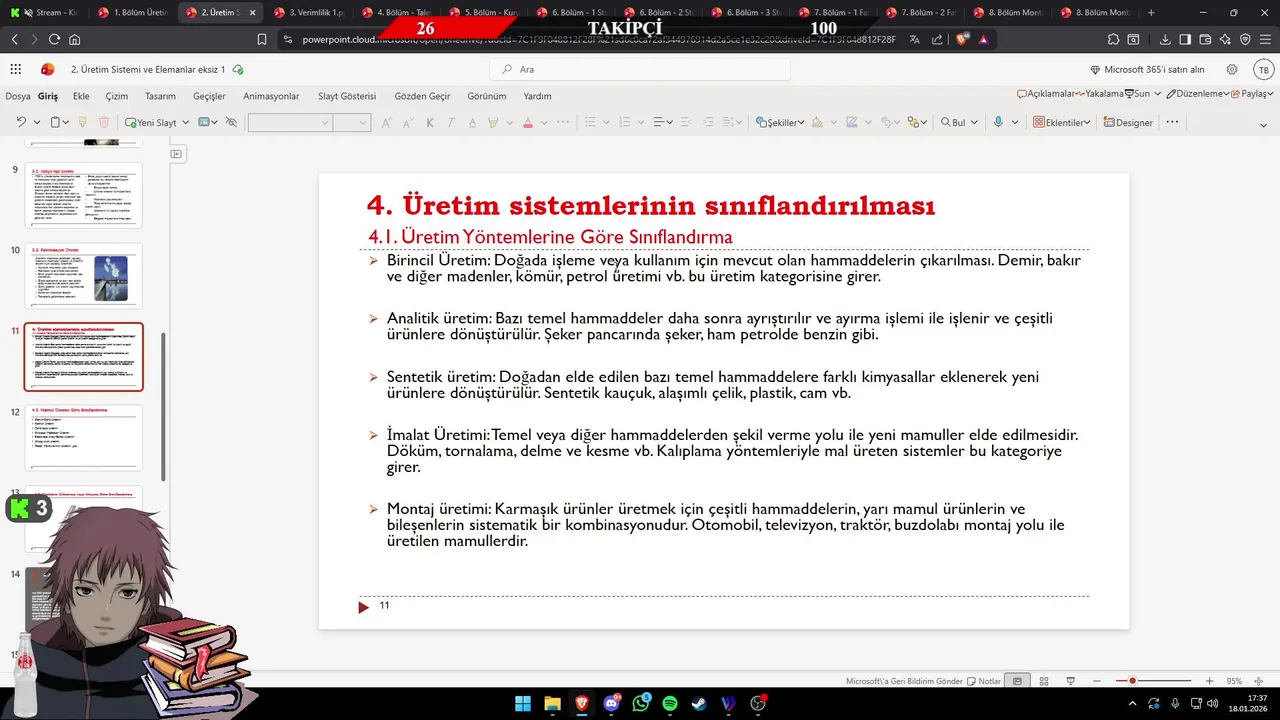The image size is (1280, 720).
Task: Start slideshow from status bar icon
Action: pos(1070,681)
